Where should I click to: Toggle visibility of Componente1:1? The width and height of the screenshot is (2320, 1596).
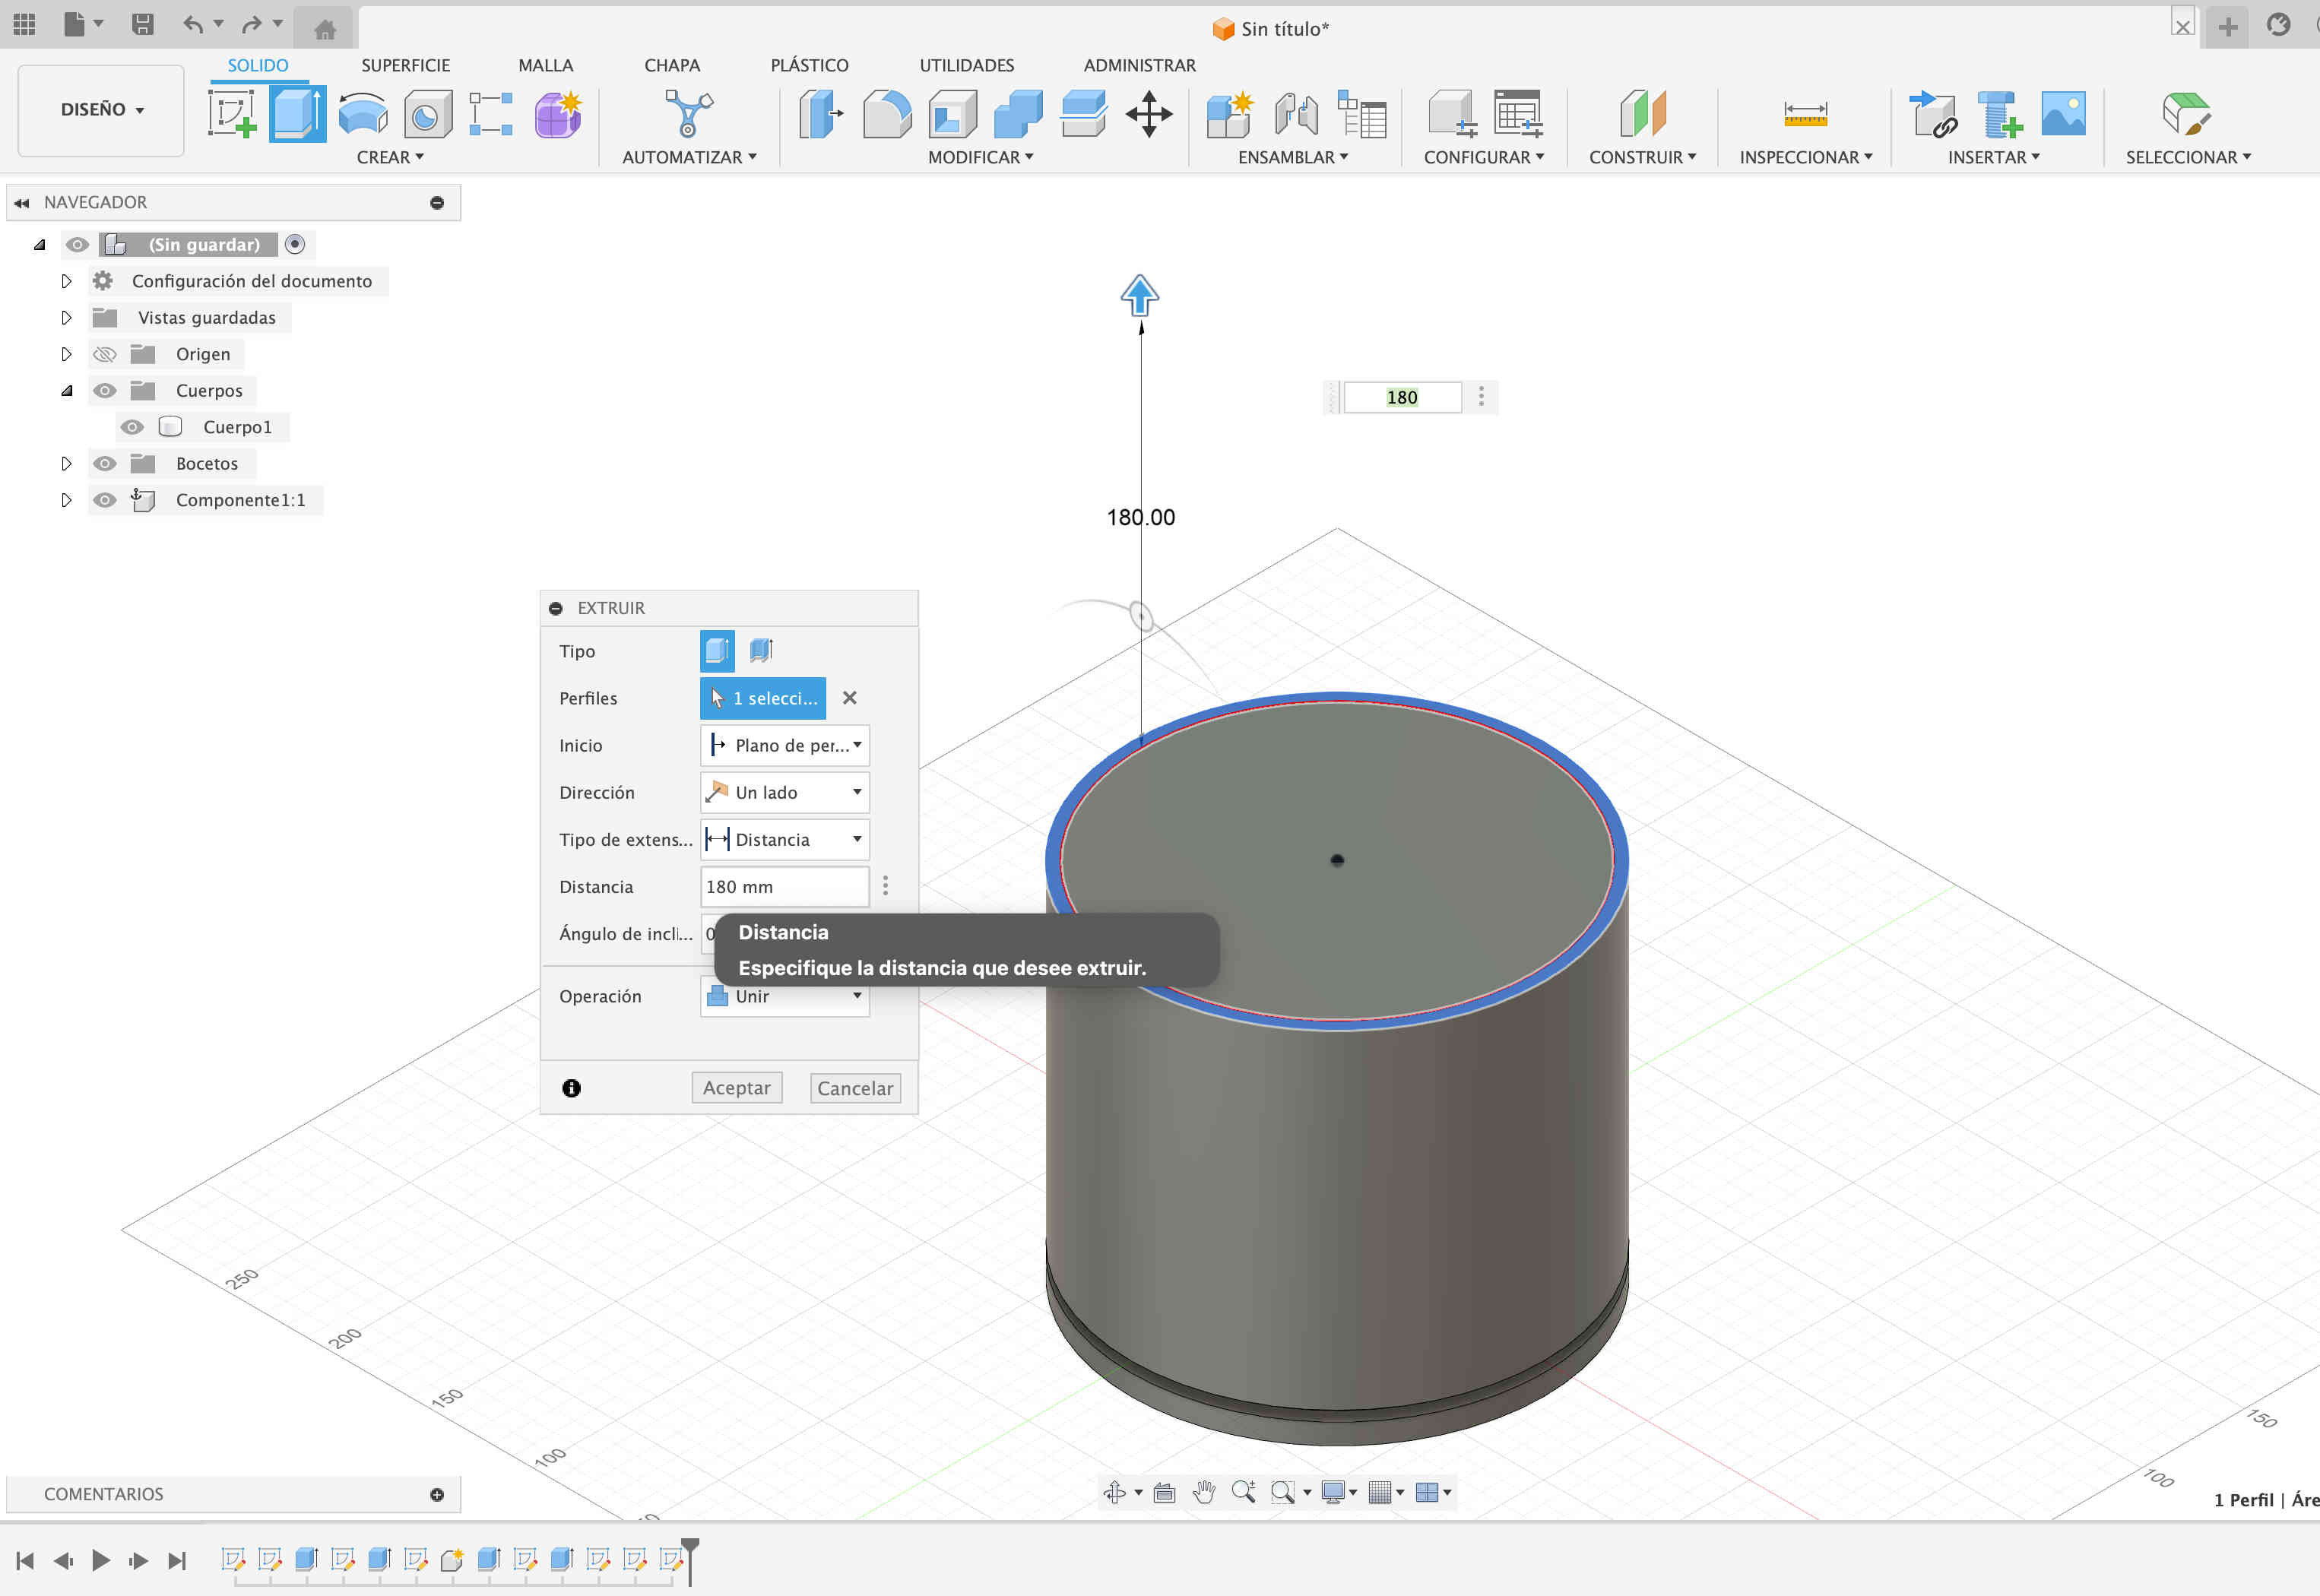point(105,500)
